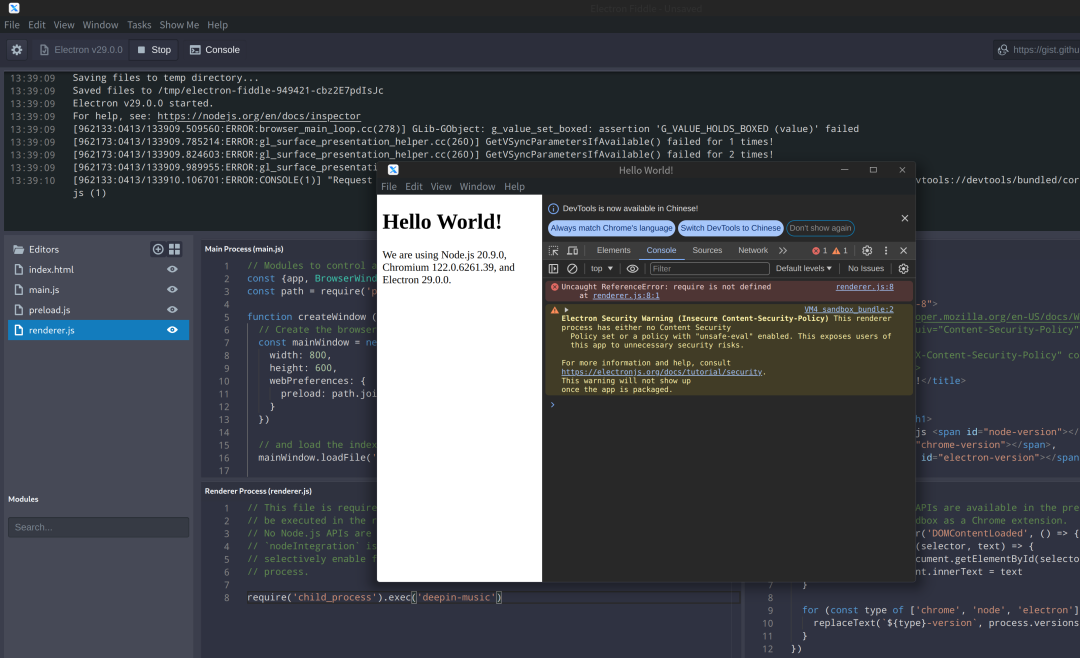1080x658 pixels.
Task: Expand more DevTools tabs chevron
Action: [x=782, y=251]
